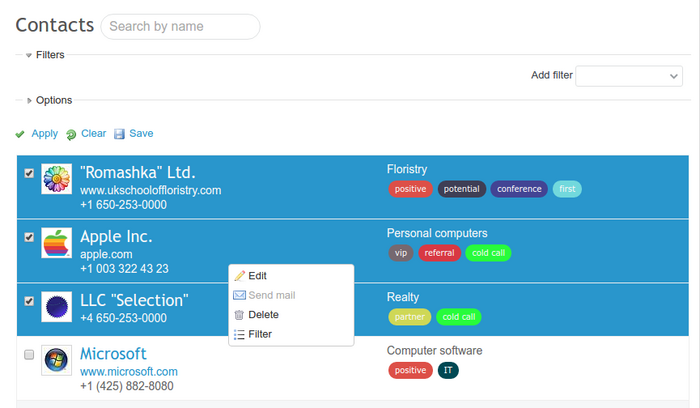
Task: Open the Microsoft contact name link
Action: click(113, 353)
